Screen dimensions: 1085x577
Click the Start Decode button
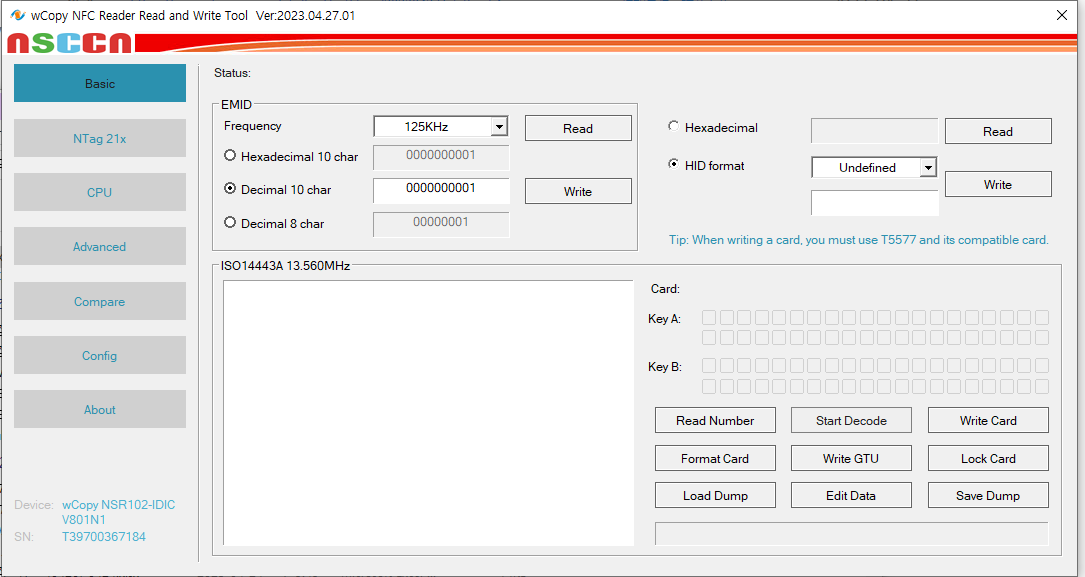click(x=851, y=420)
